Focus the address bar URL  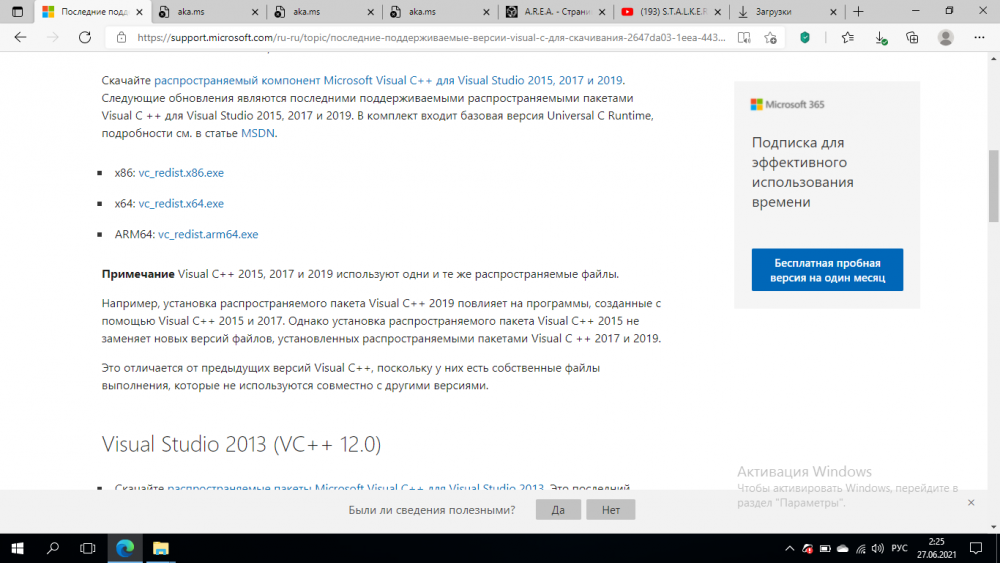pos(431,38)
